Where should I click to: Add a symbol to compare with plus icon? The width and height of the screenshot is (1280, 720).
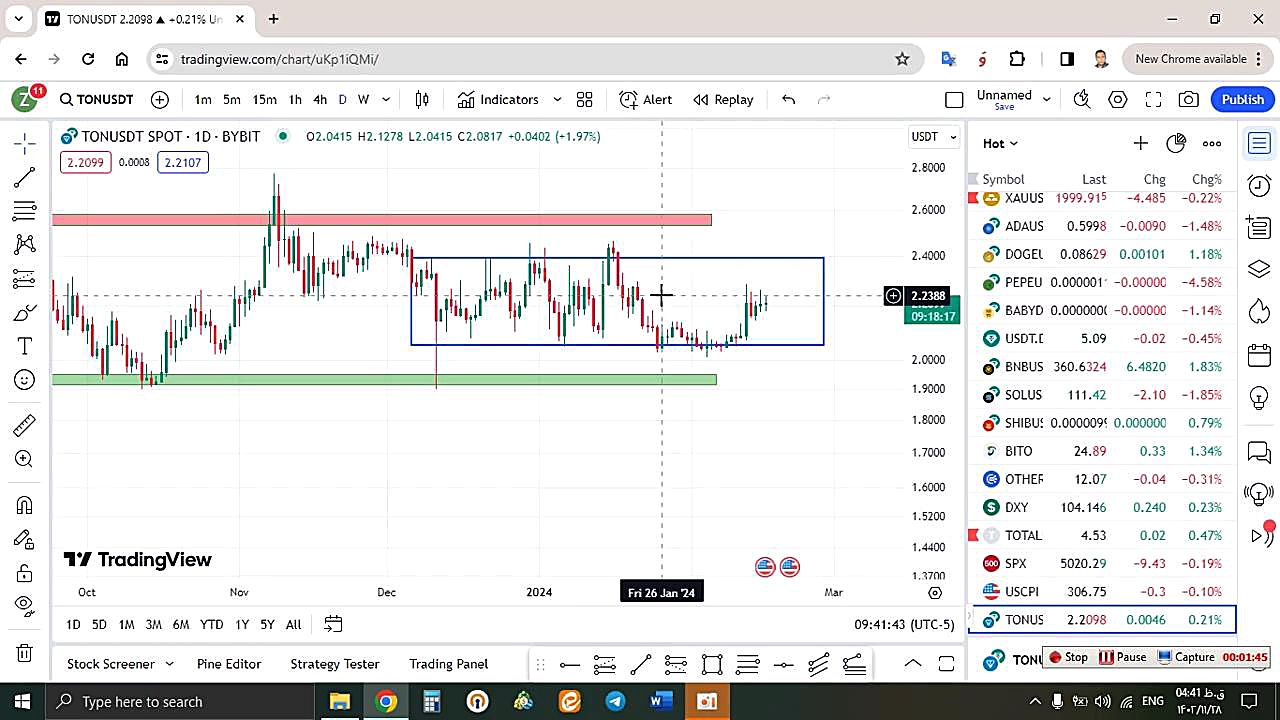click(x=160, y=99)
